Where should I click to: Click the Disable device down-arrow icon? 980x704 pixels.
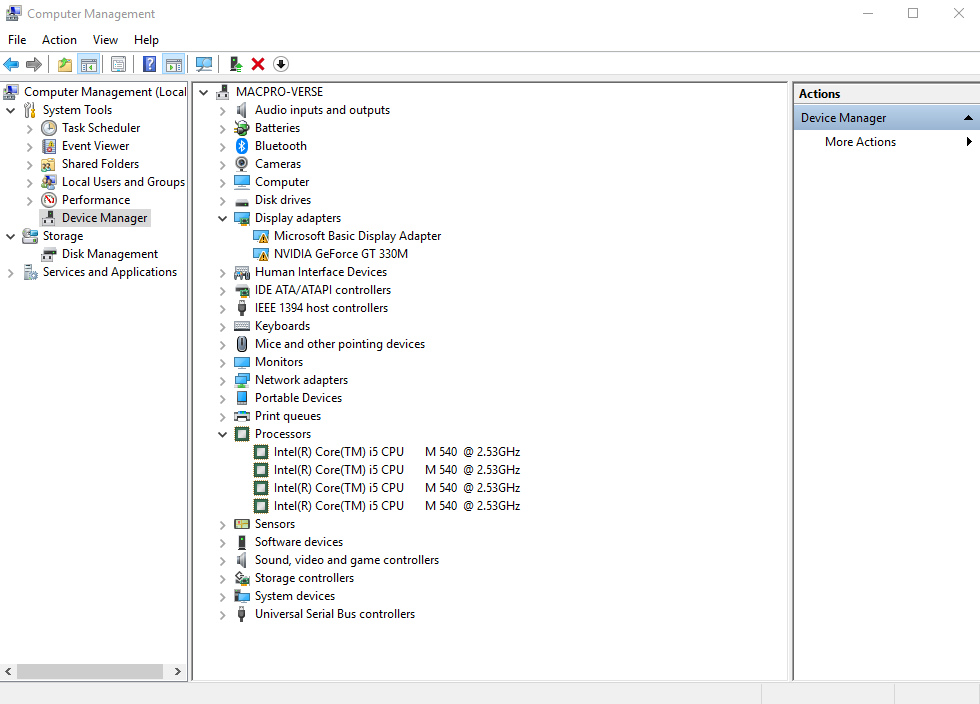281,64
